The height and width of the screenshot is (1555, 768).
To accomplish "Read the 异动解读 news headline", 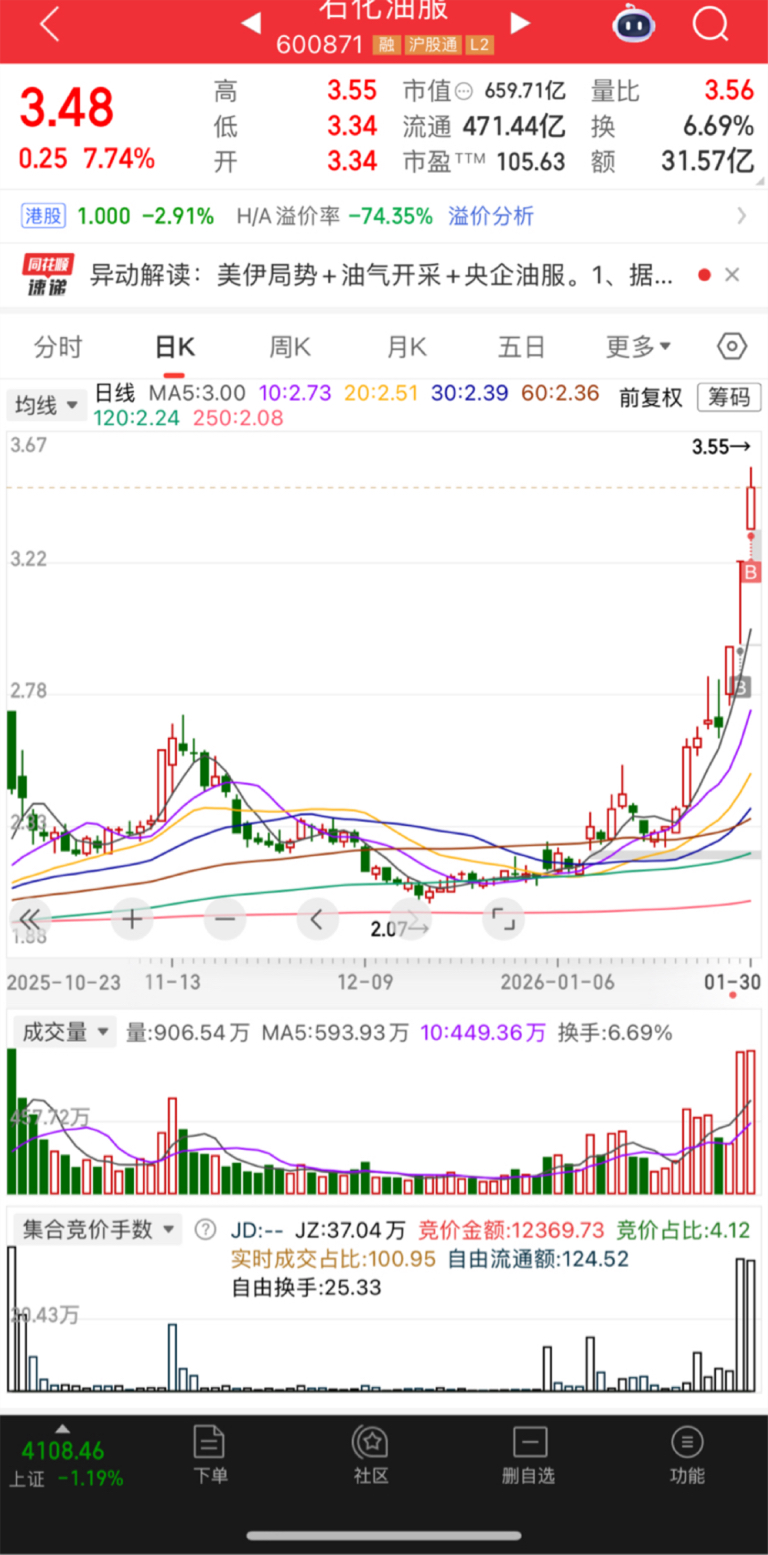I will click(382, 277).
